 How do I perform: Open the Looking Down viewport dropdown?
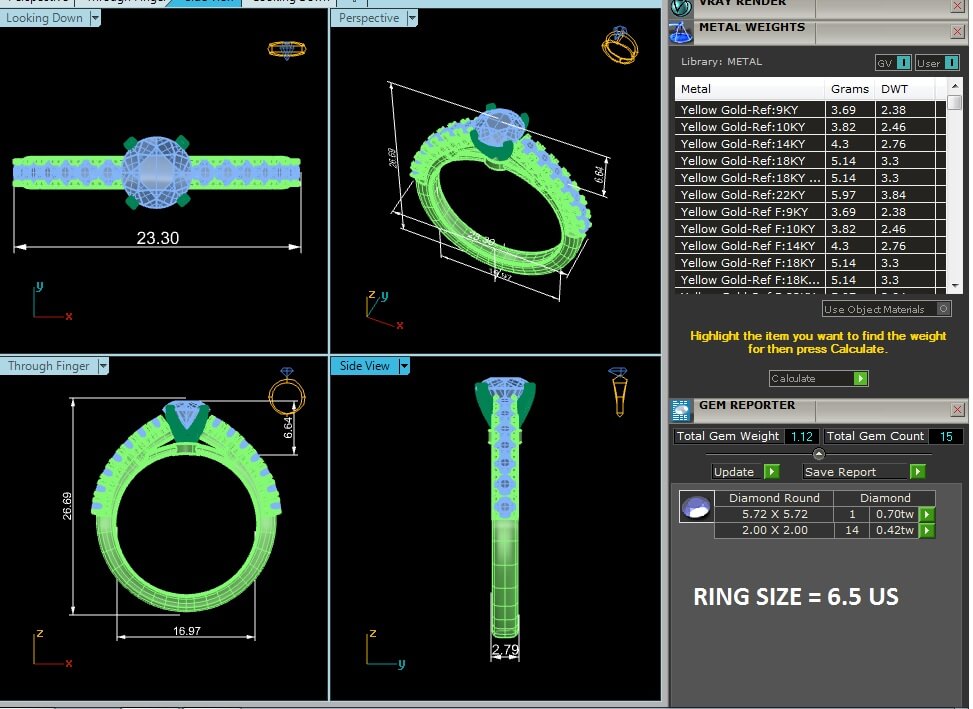[x=95, y=18]
